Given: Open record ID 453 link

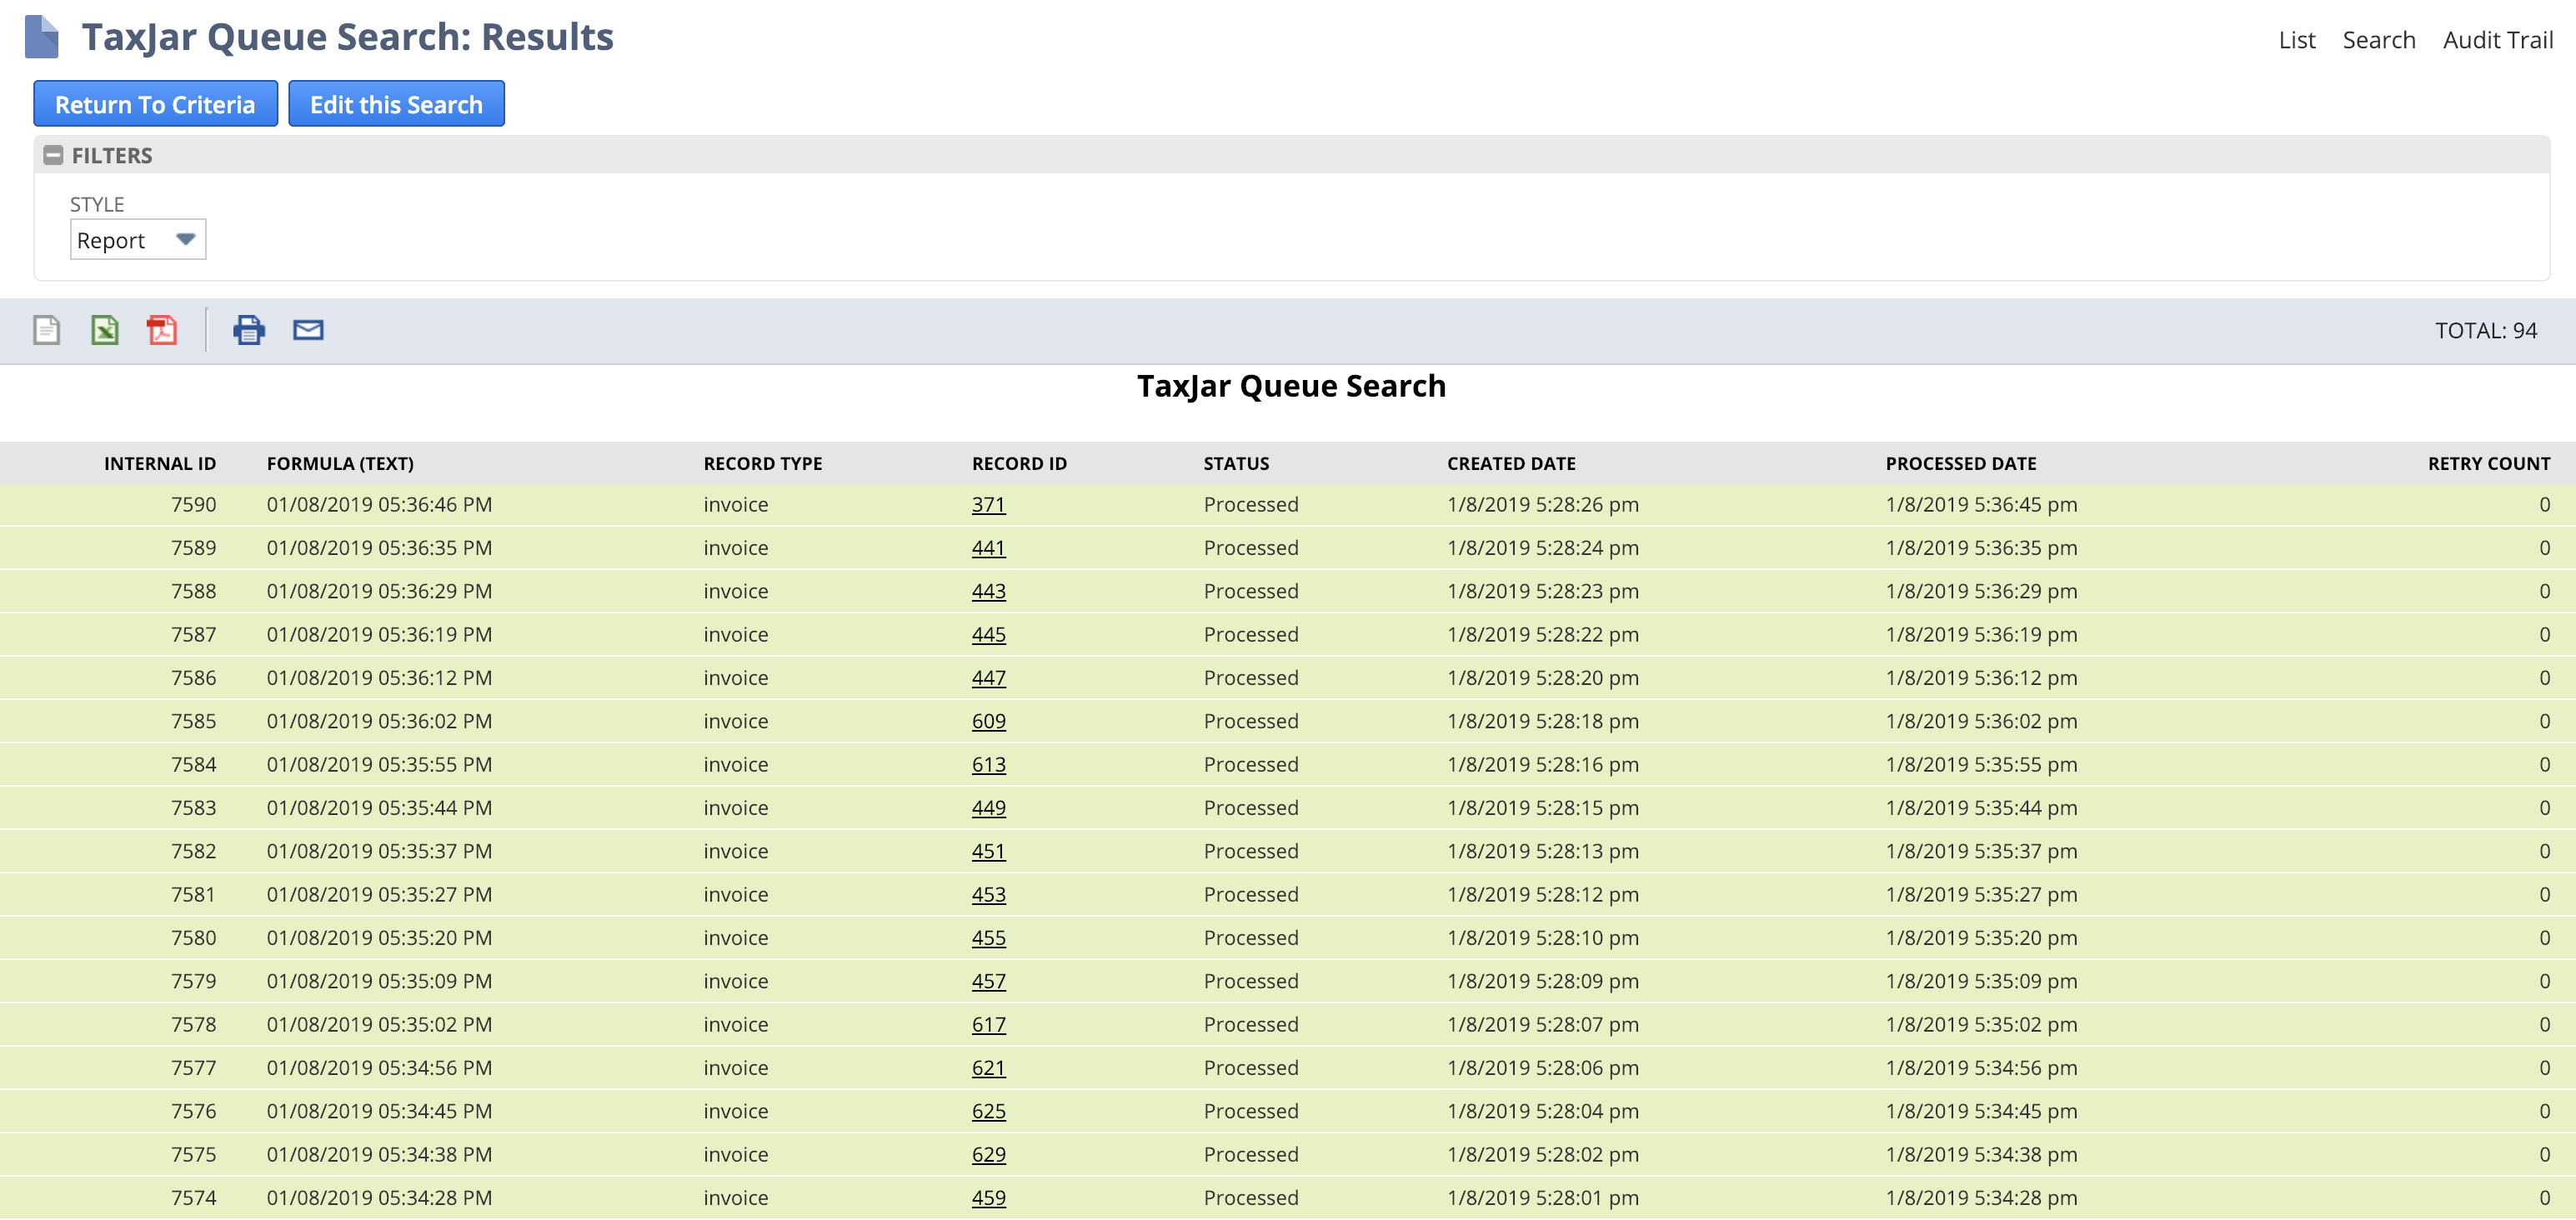Looking at the screenshot, I should pos(988,895).
